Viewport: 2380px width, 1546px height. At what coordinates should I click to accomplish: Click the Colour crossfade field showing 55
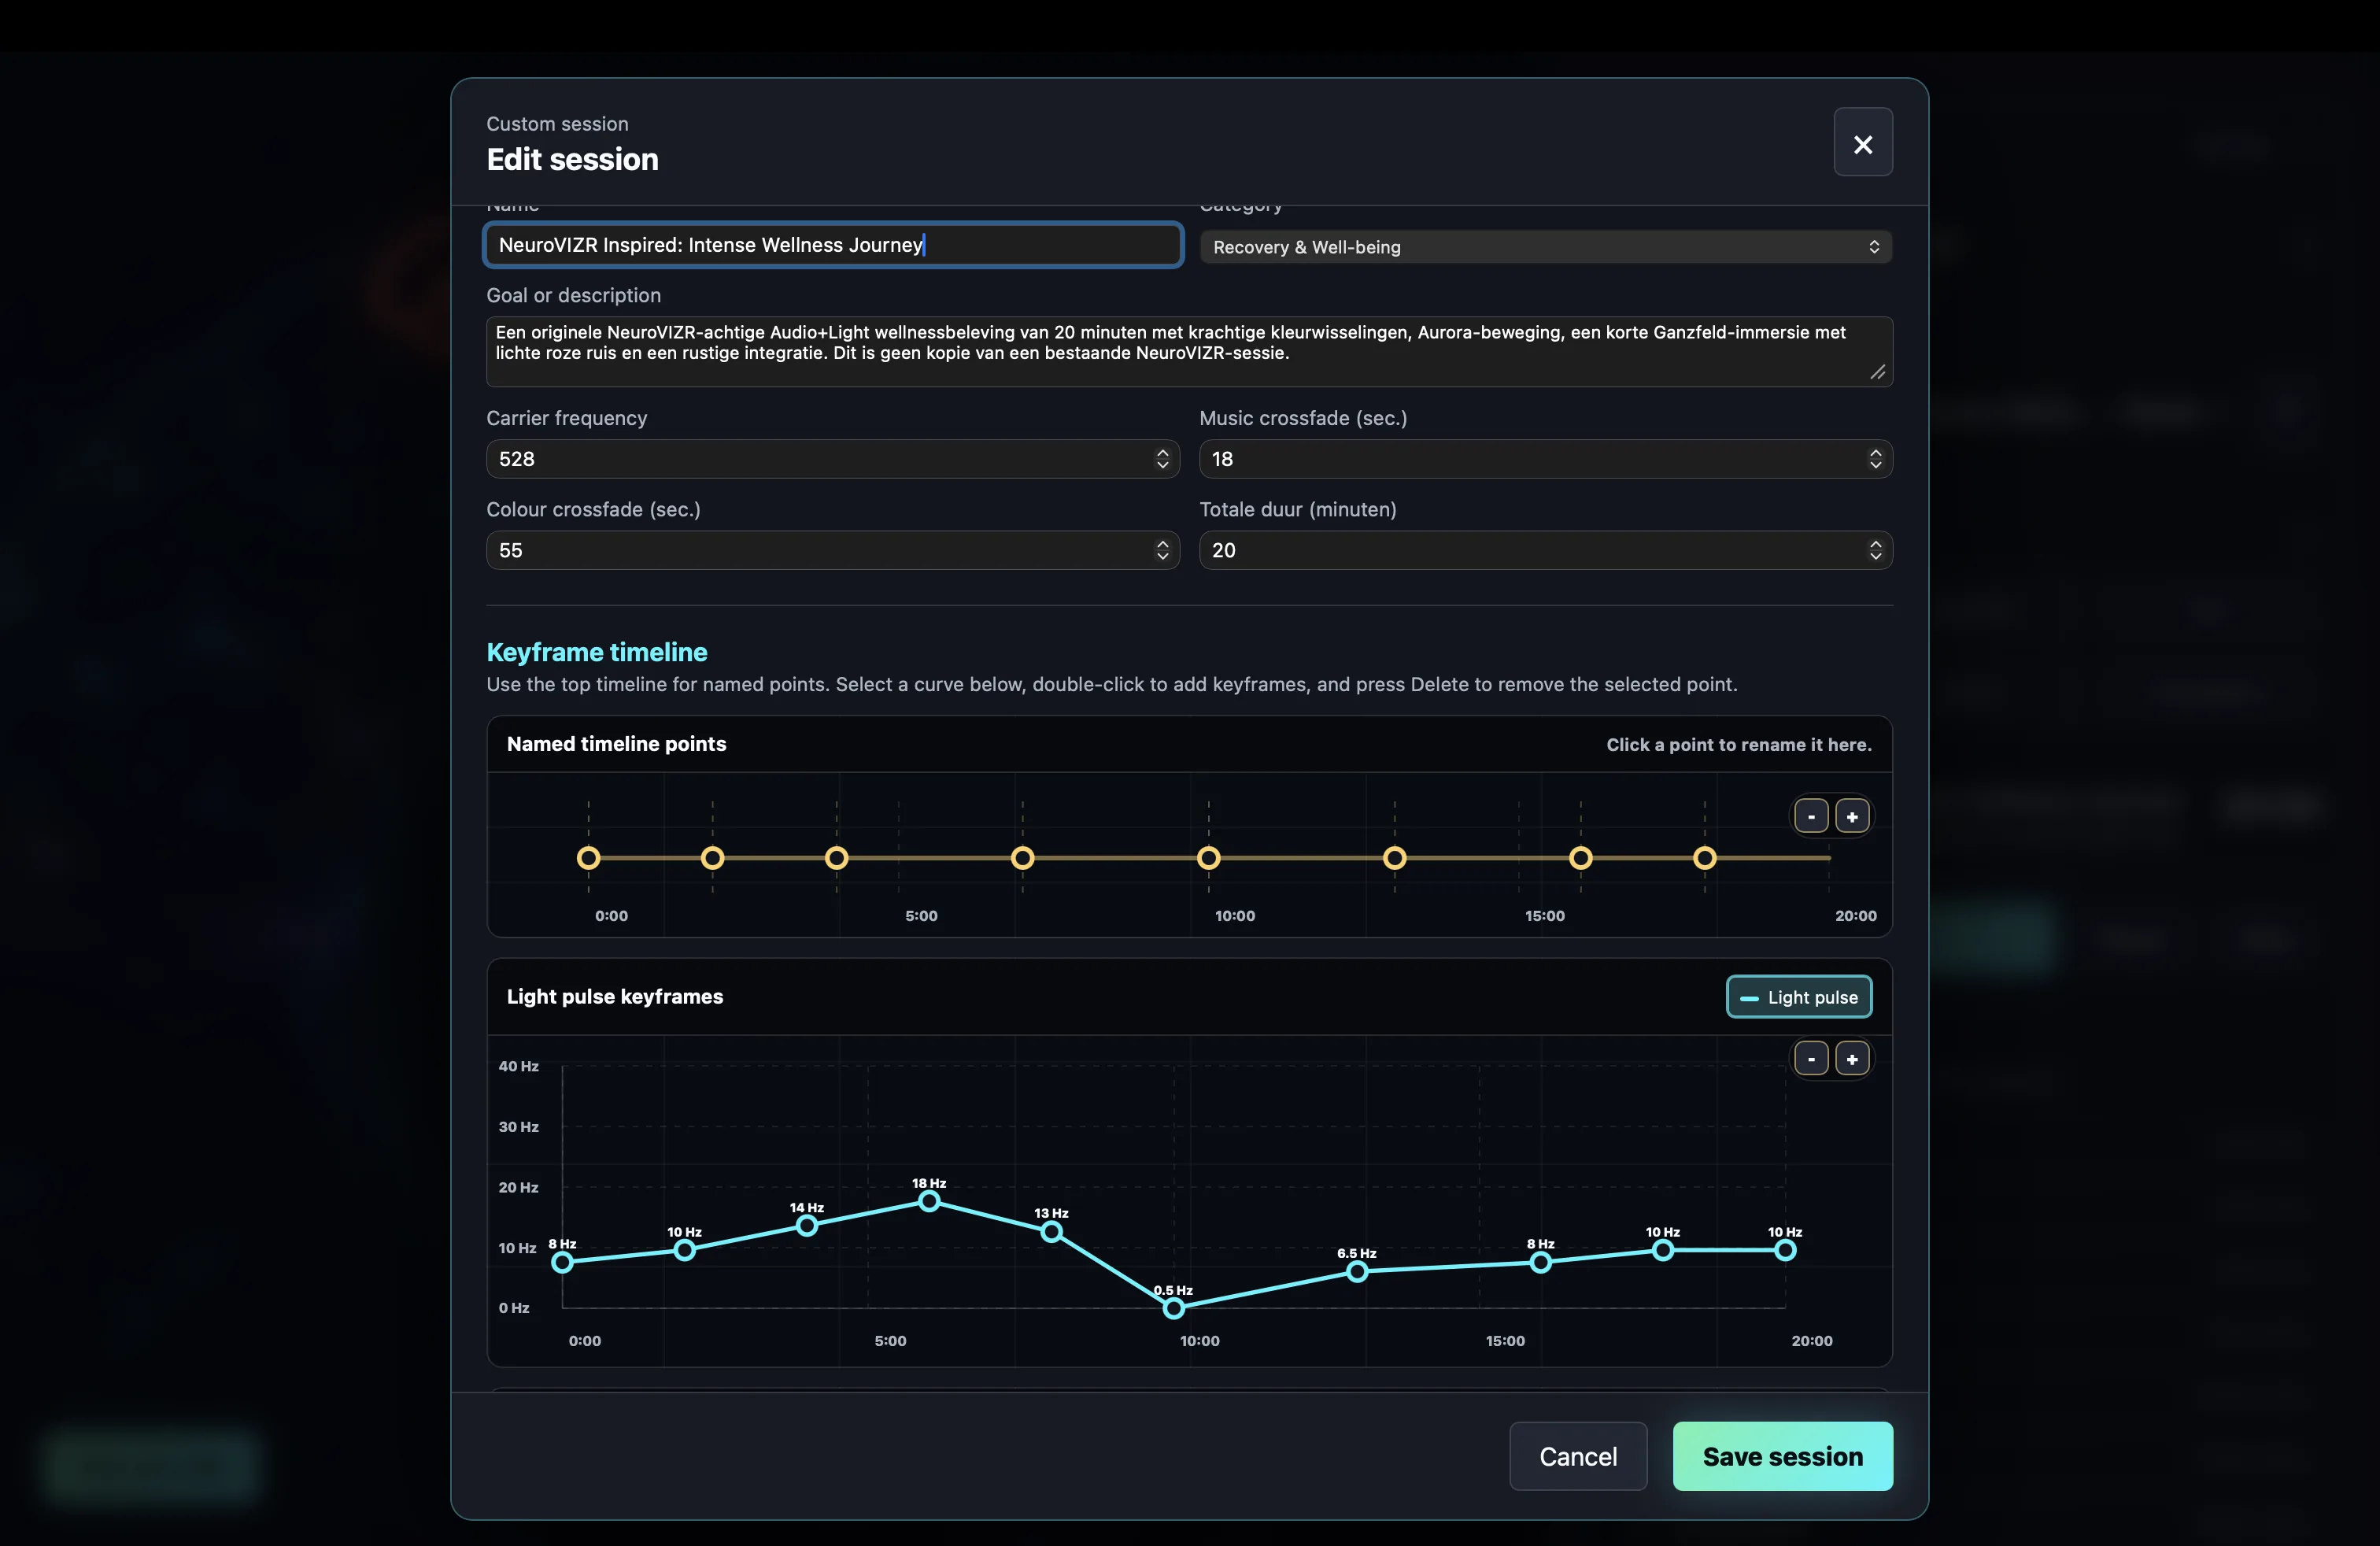tap(832, 550)
